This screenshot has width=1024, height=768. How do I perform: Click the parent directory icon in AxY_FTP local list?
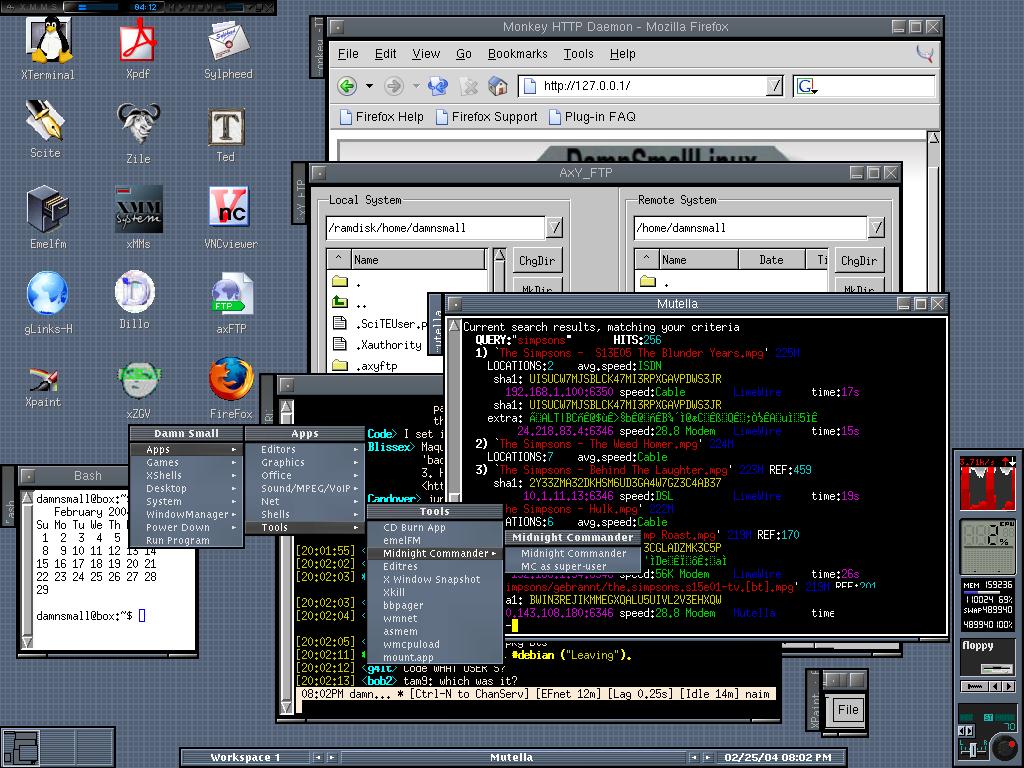(x=340, y=302)
